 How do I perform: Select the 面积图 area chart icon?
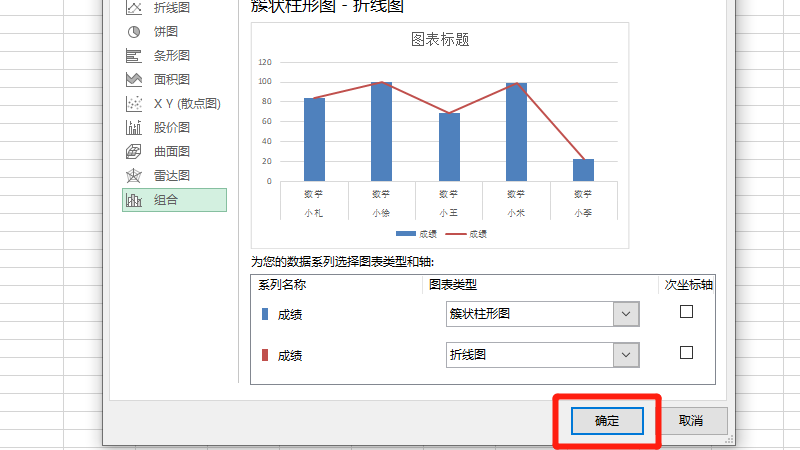click(x=133, y=80)
